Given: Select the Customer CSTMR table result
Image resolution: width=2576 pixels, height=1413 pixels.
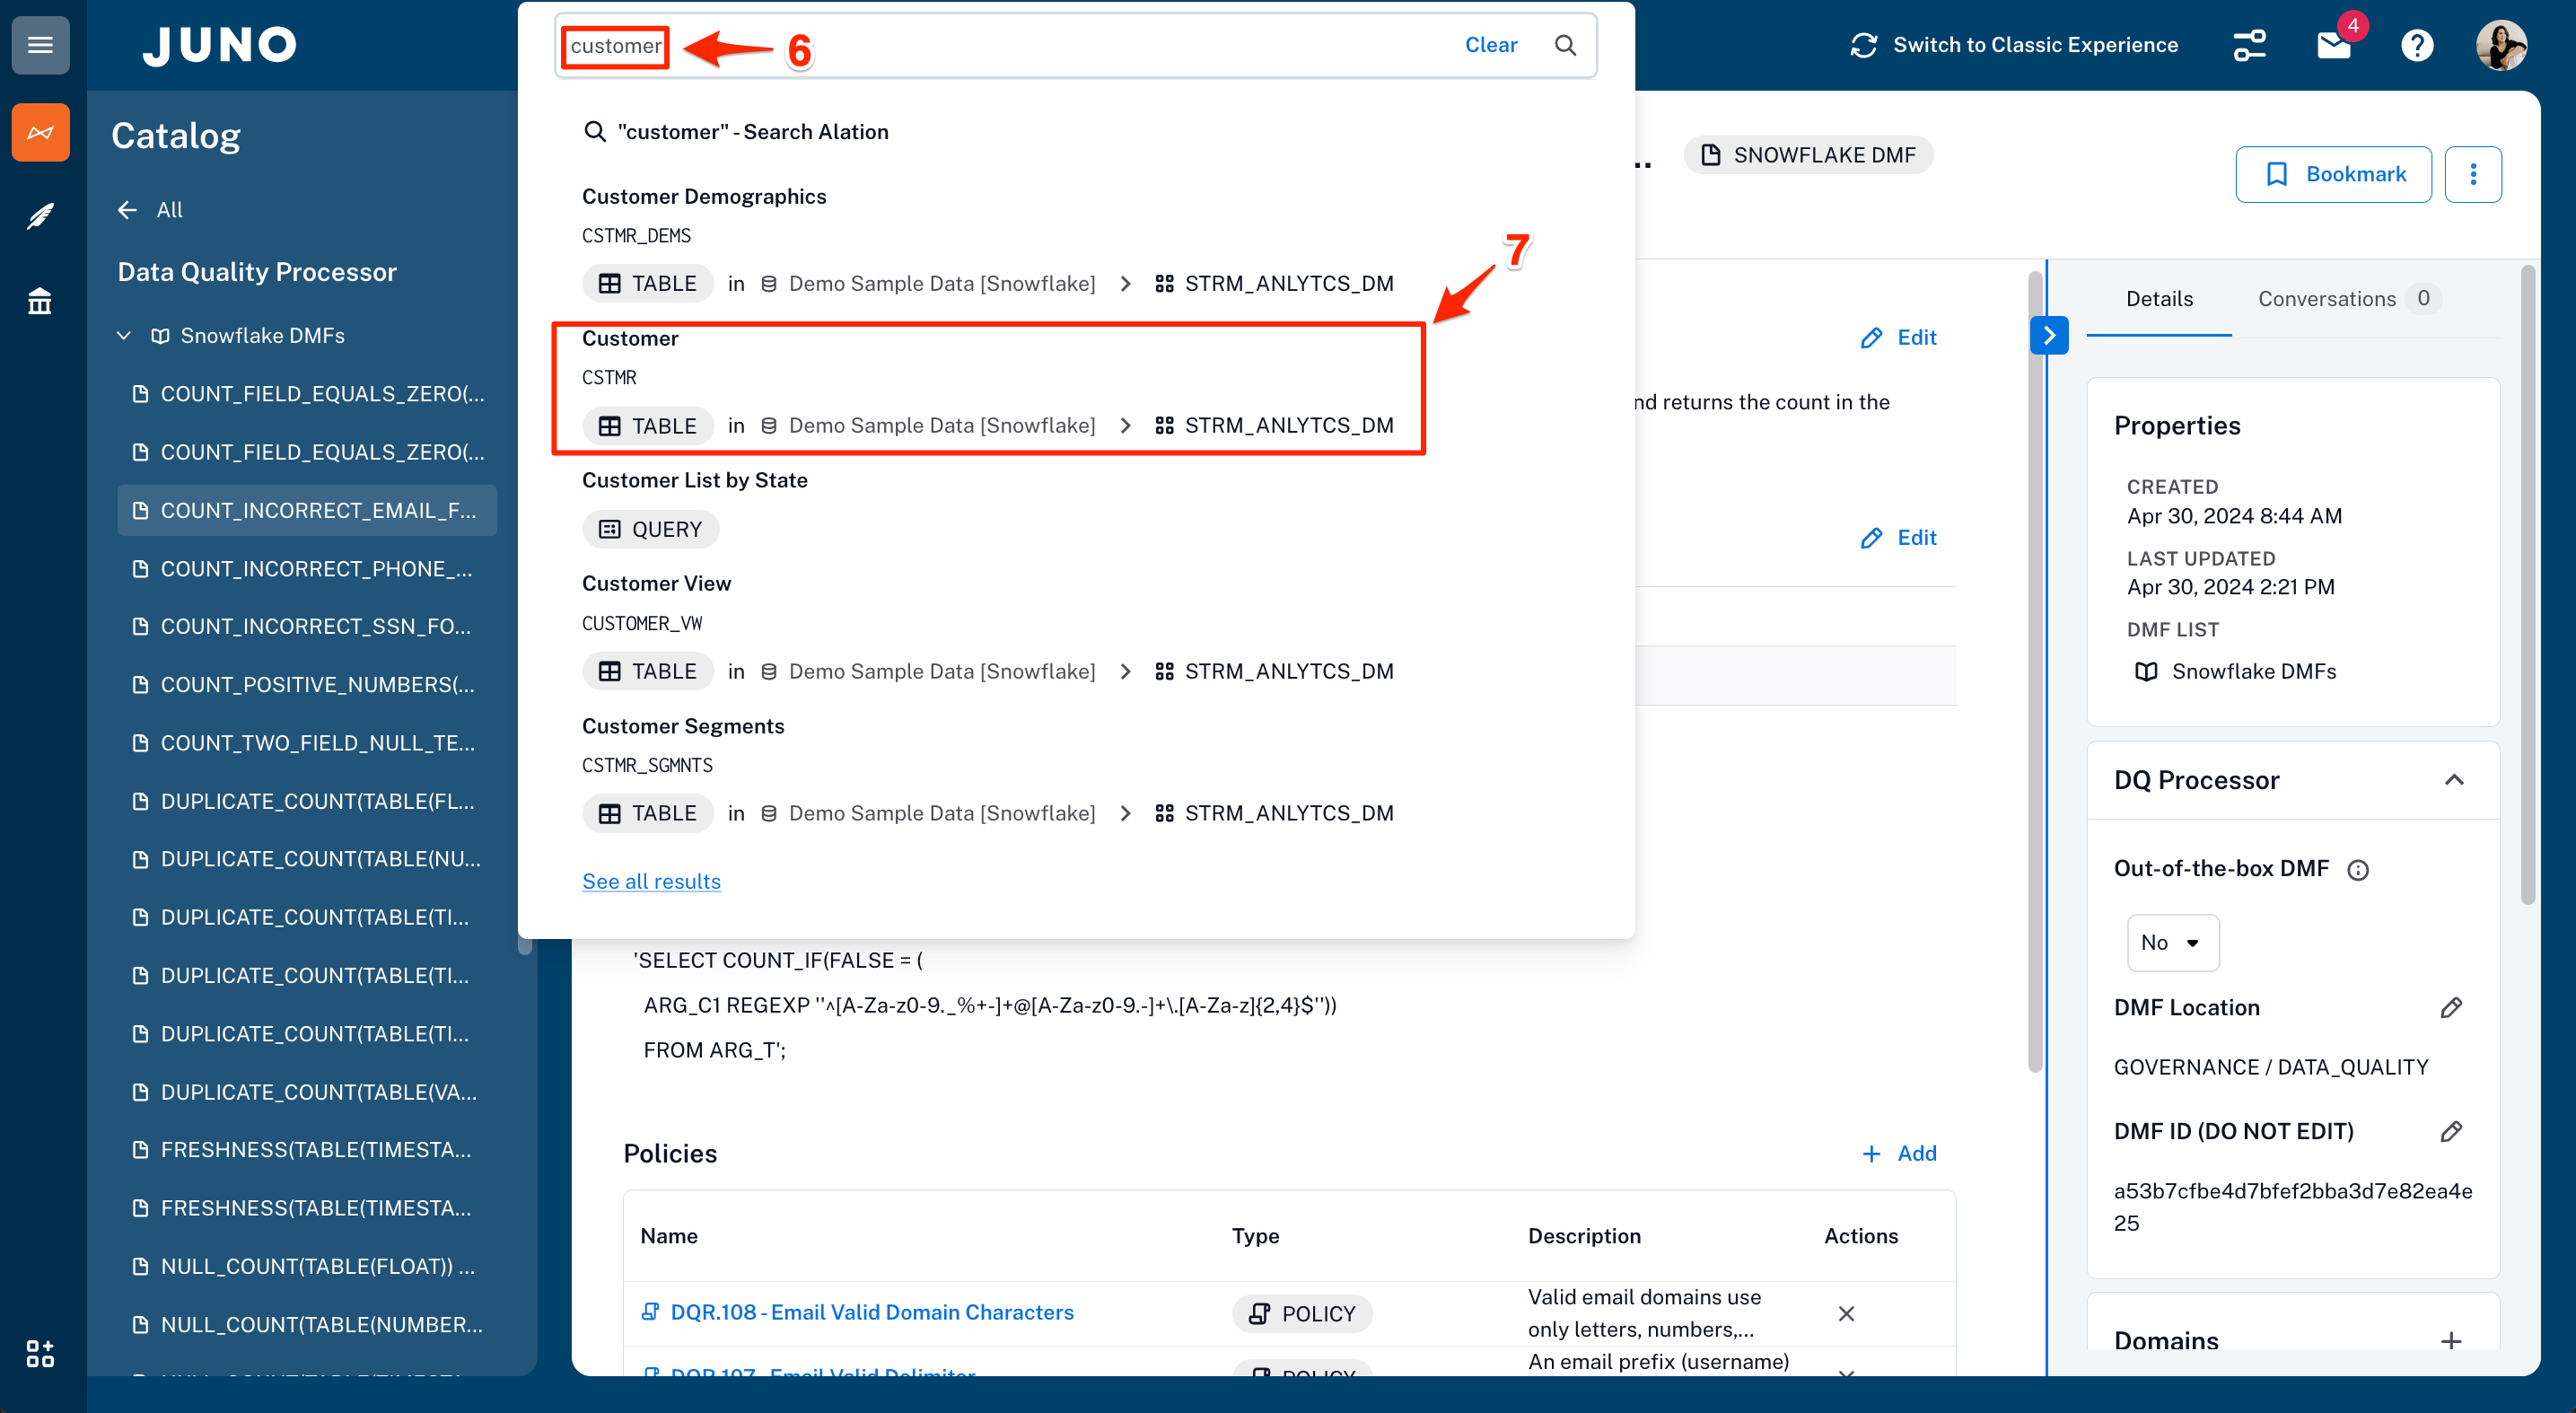Looking at the screenshot, I should click(987, 387).
